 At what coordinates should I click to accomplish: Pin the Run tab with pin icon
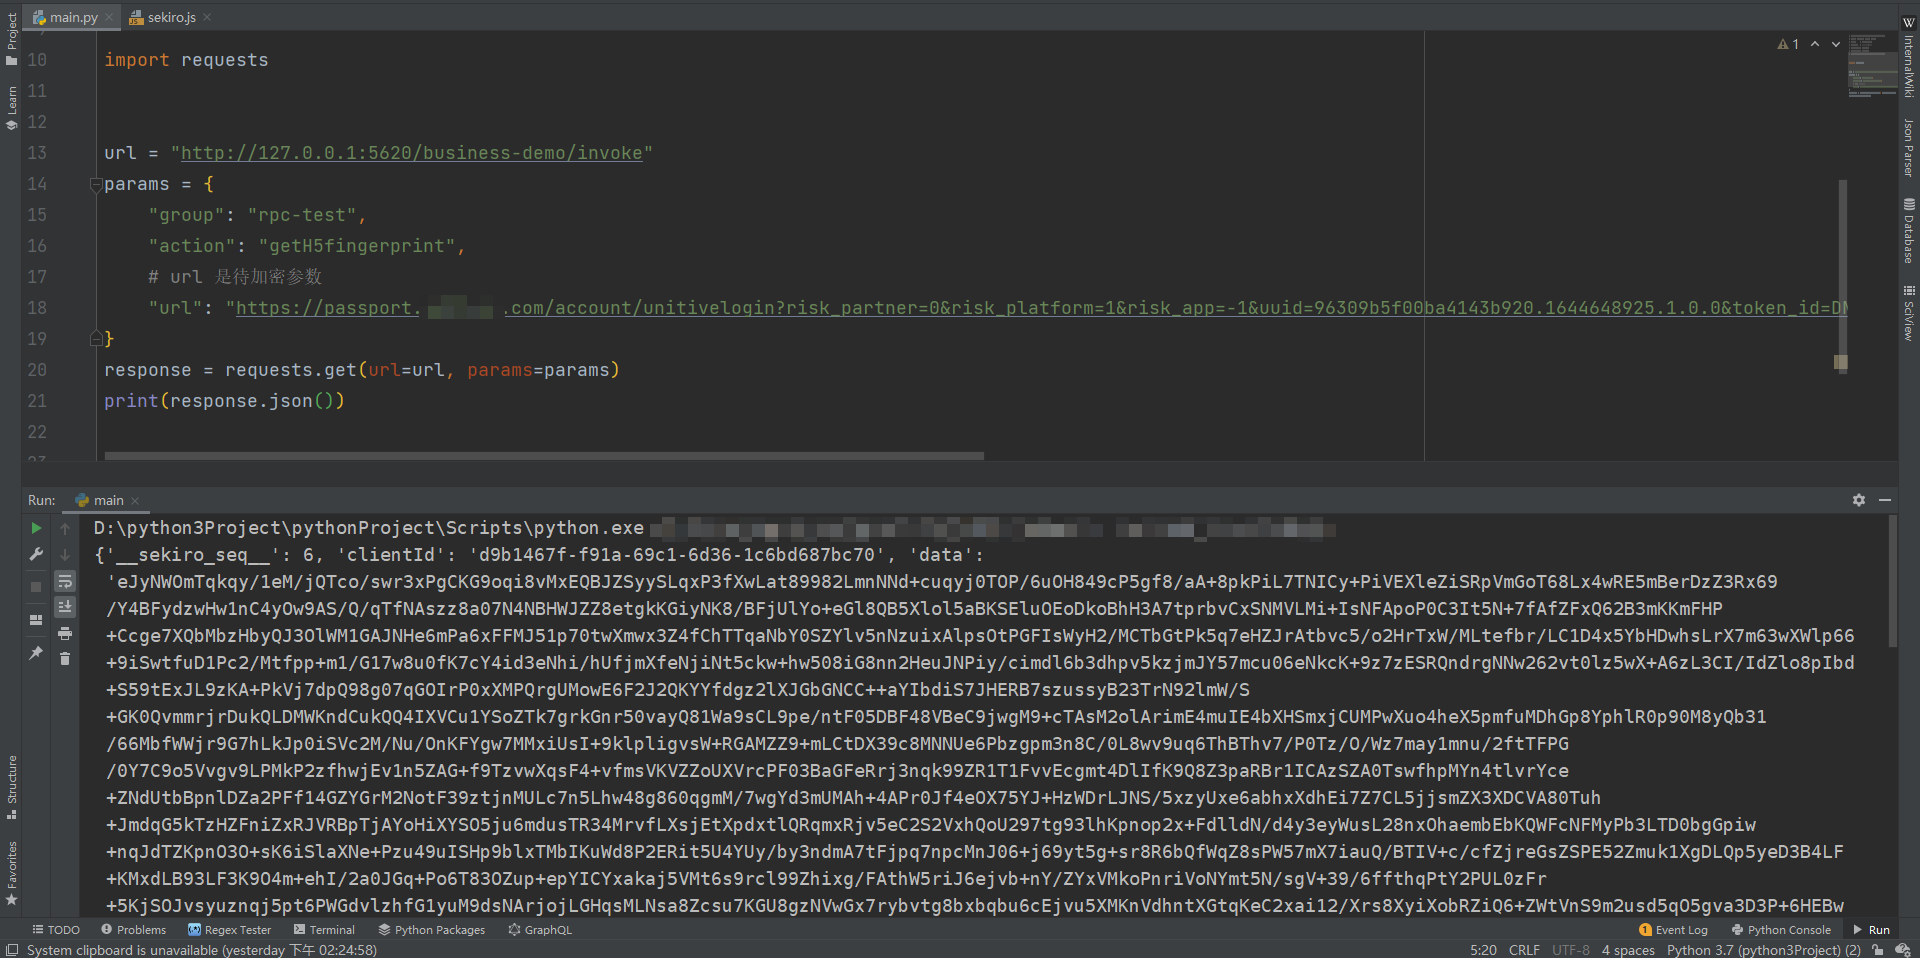[x=36, y=653]
